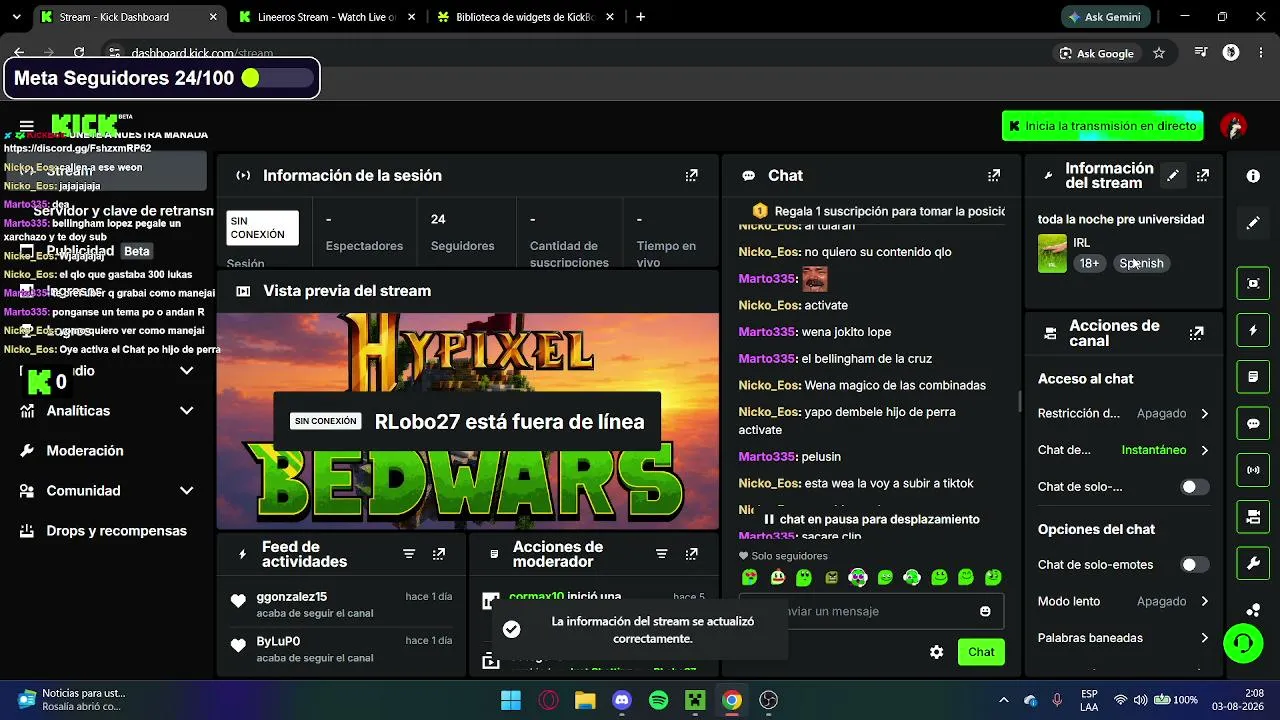Pop out the Feed de actividades panel
This screenshot has width=1280, height=720.
tap(439, 554)
